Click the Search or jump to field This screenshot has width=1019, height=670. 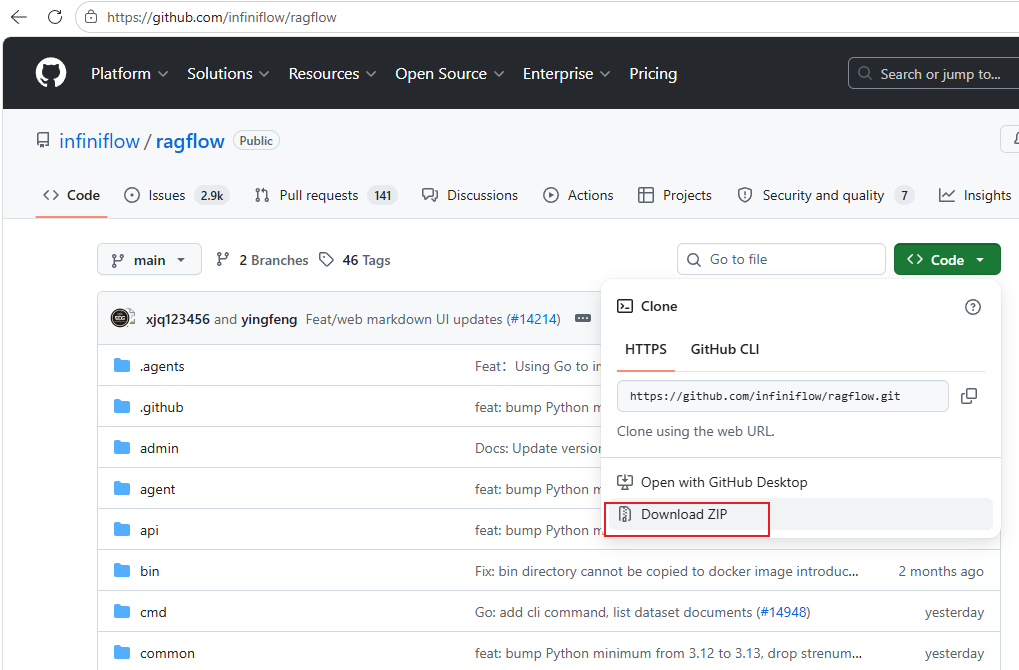pos(936,73)
